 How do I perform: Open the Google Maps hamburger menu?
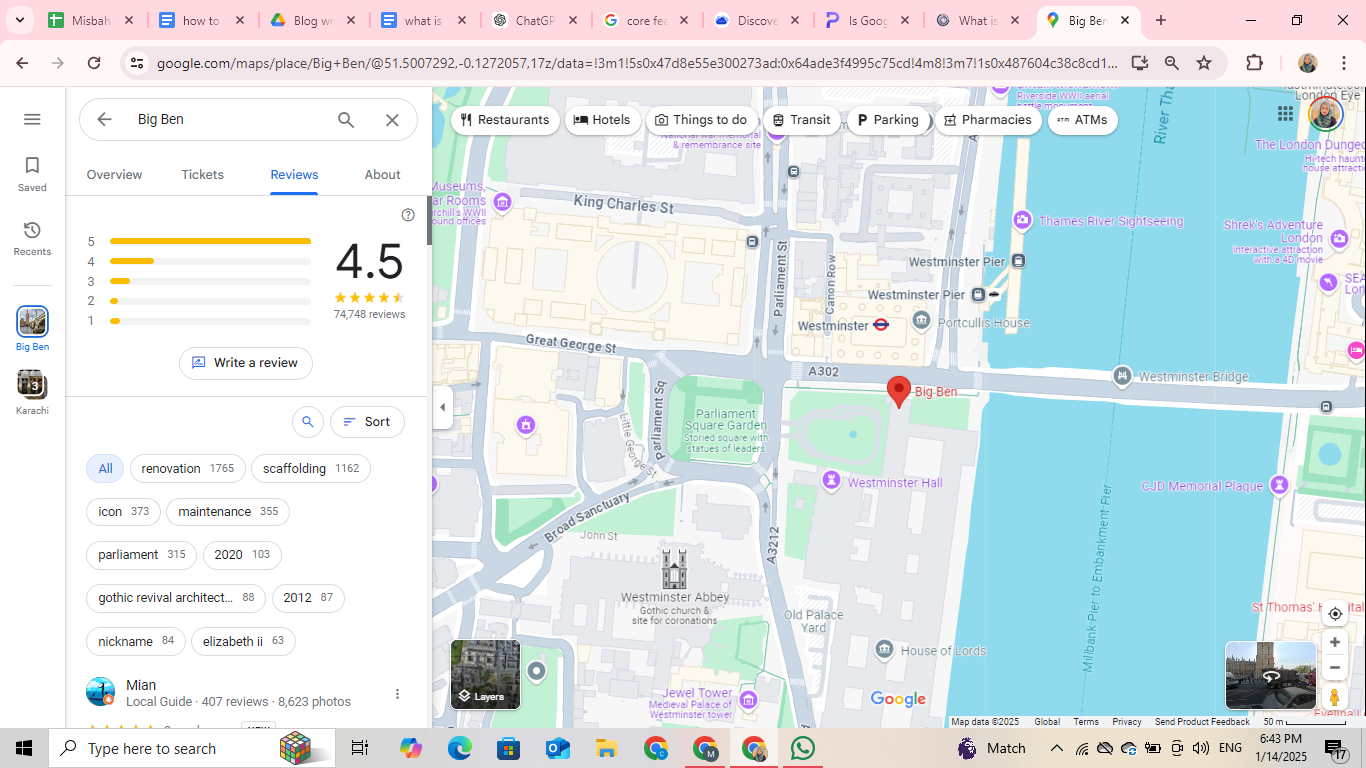point(32,120)
